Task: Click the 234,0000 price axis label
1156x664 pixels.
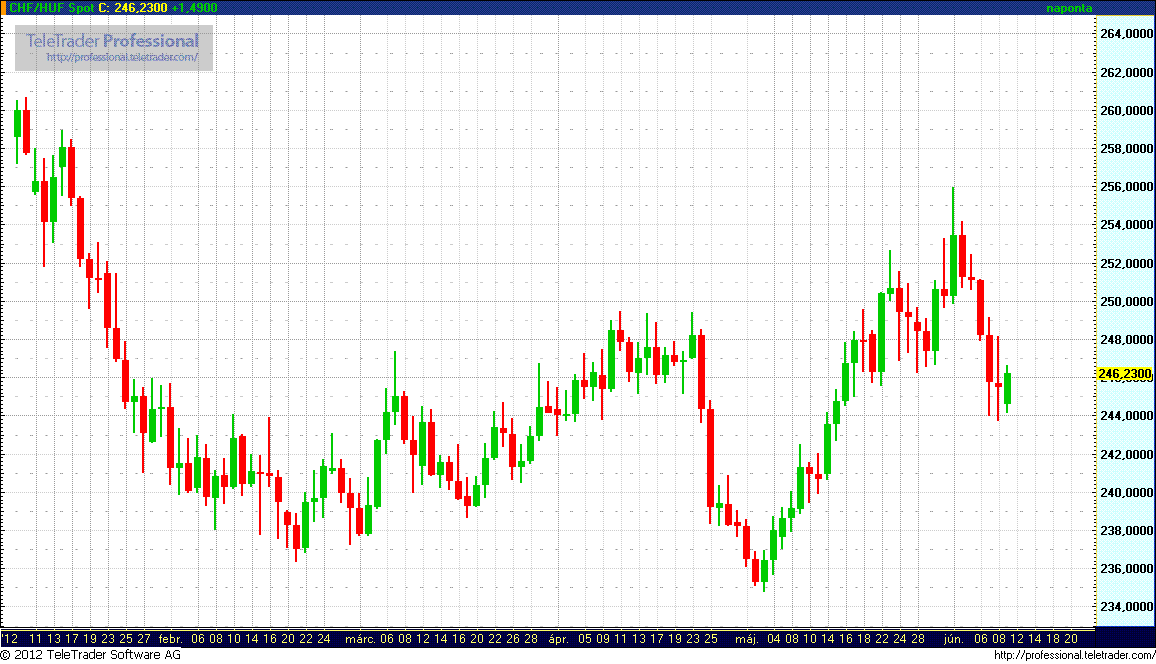Action: tap(1126, 607)
